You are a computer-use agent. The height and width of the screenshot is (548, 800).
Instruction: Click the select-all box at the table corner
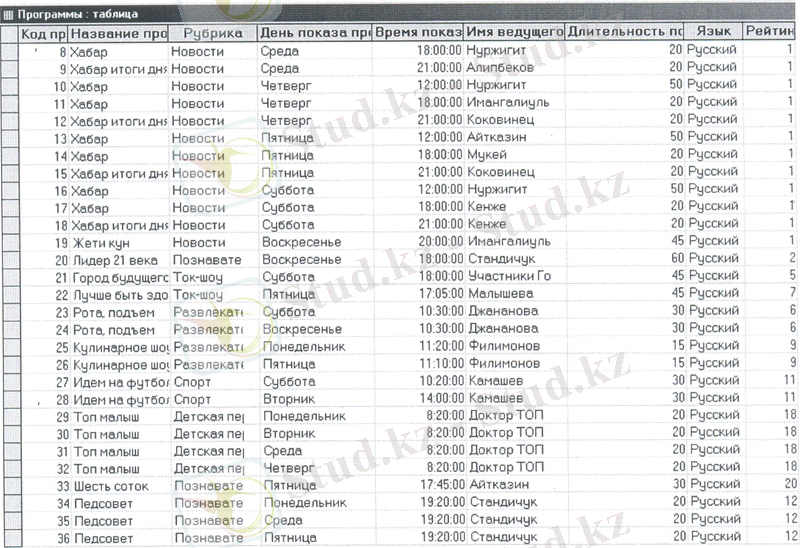coord(10,35)
